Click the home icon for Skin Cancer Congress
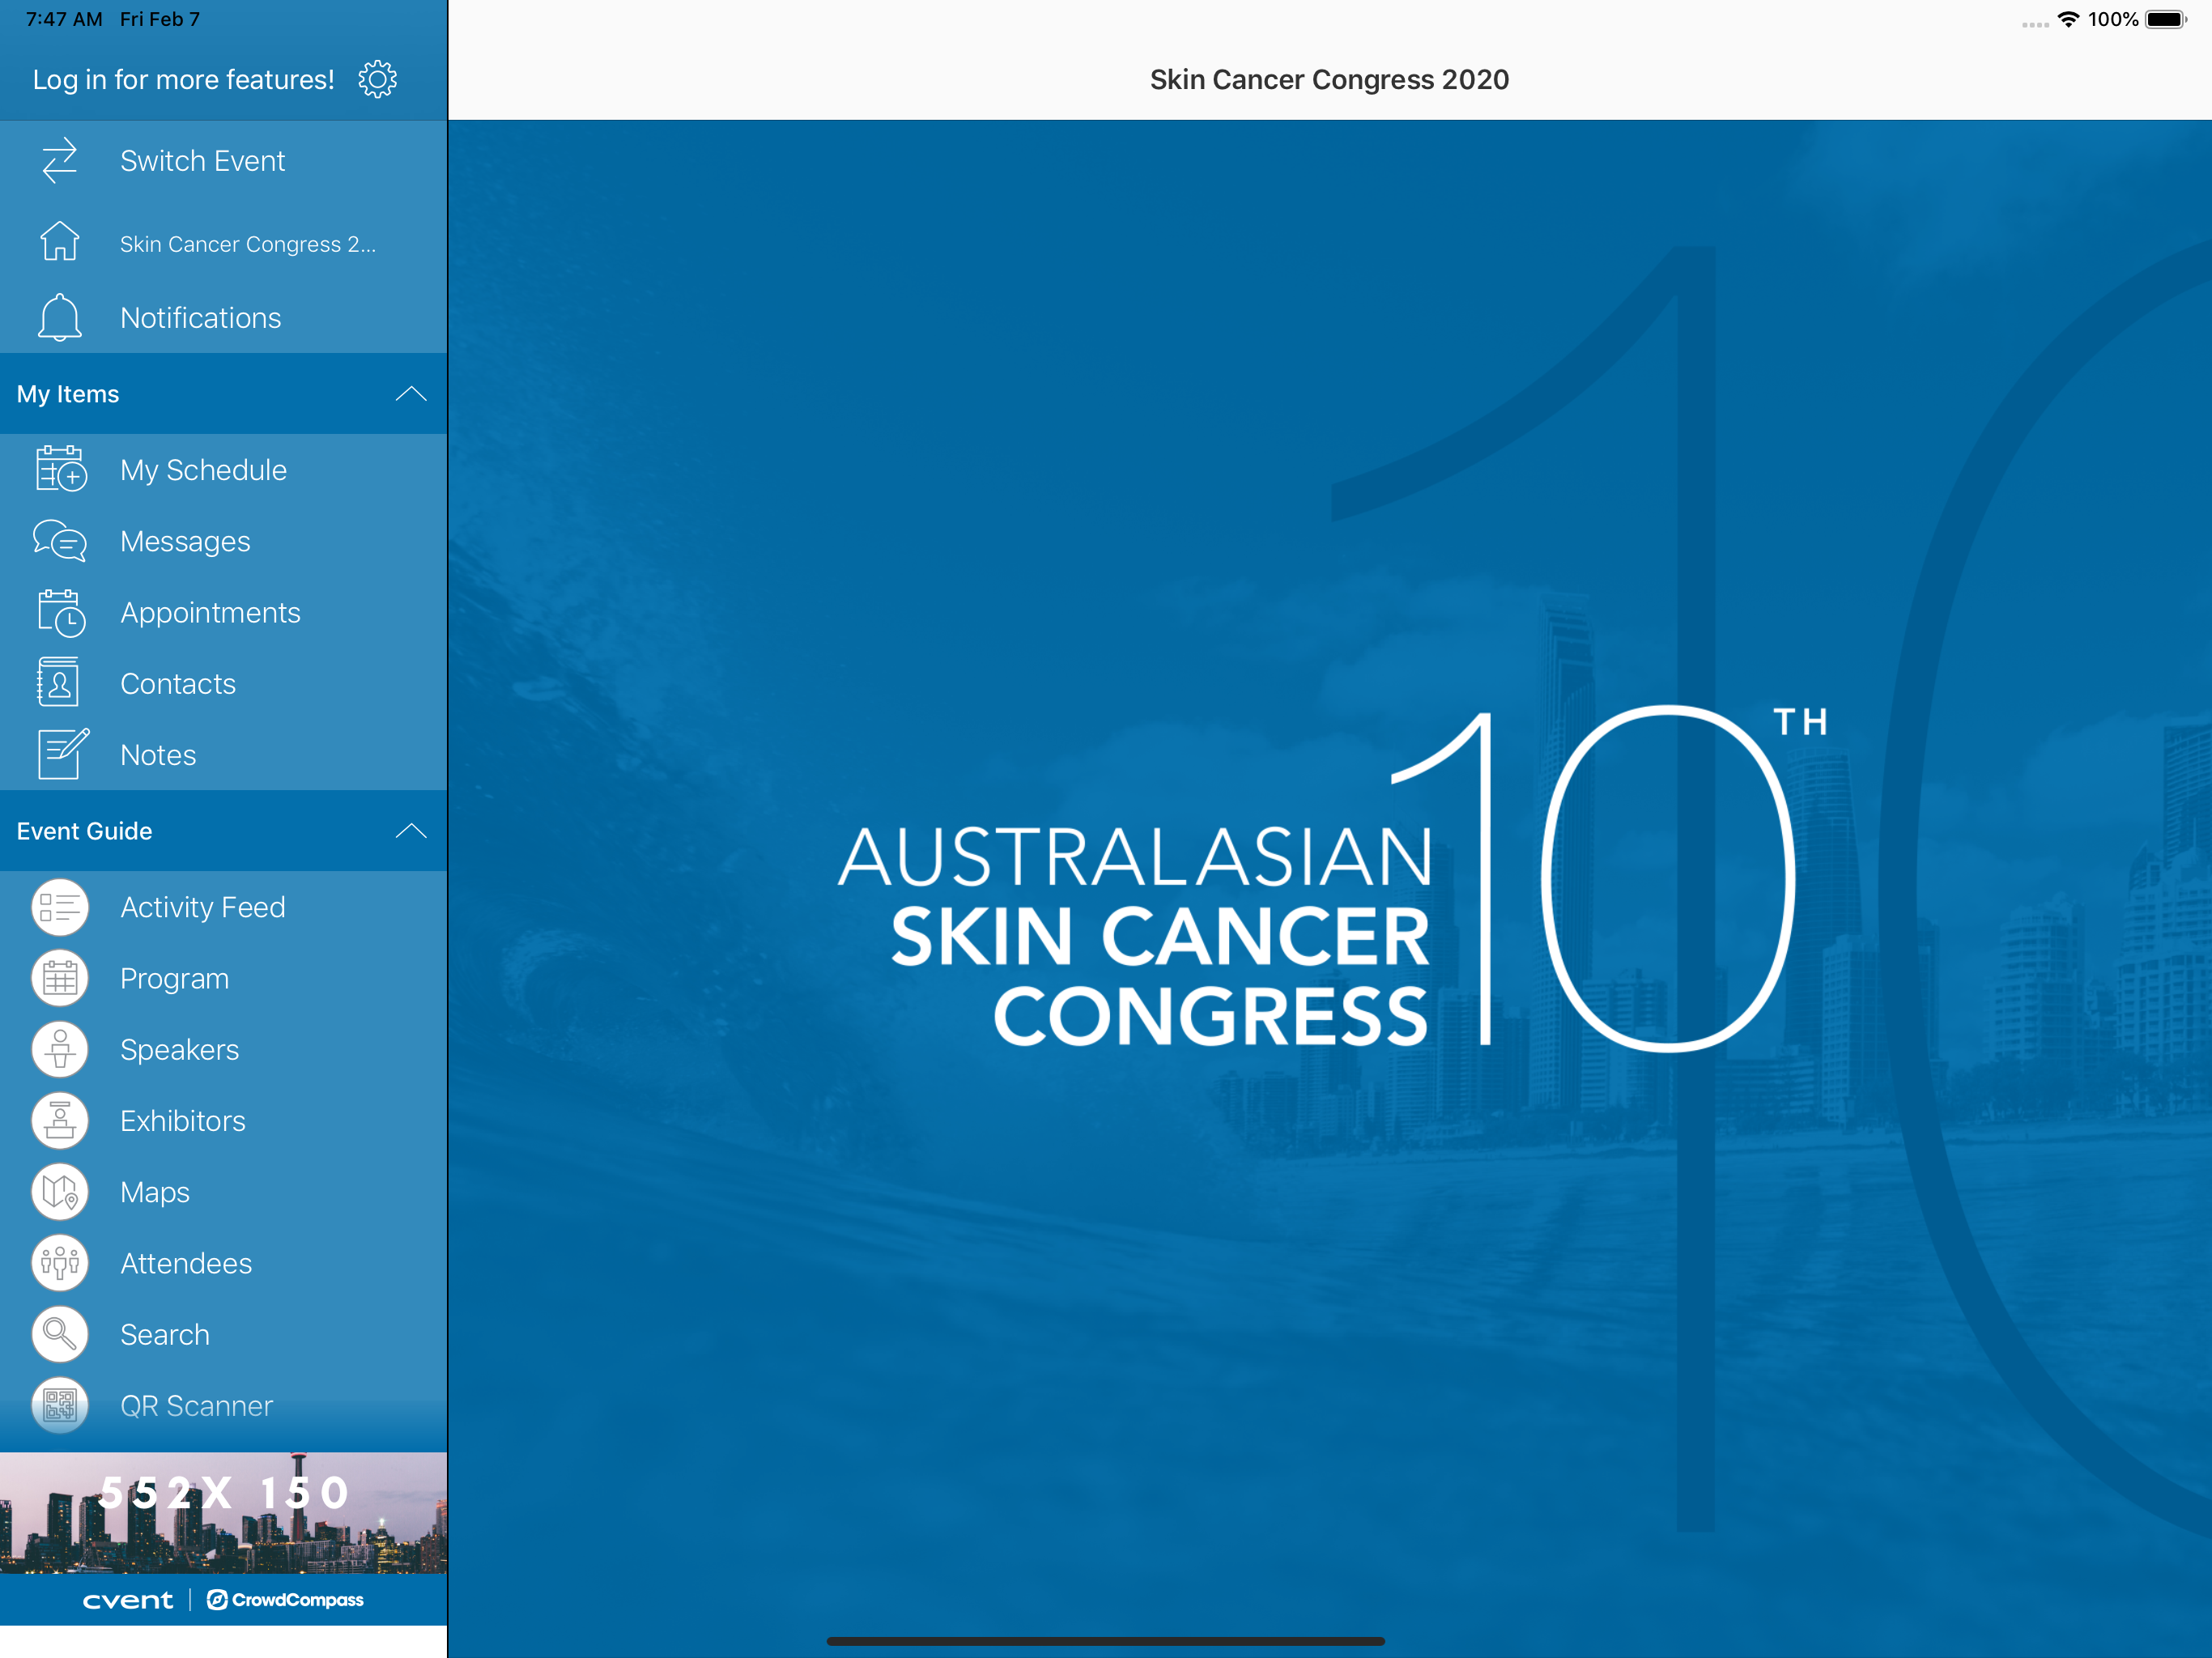Viewport: 2212px width, 1658px height. click(59, 241)
